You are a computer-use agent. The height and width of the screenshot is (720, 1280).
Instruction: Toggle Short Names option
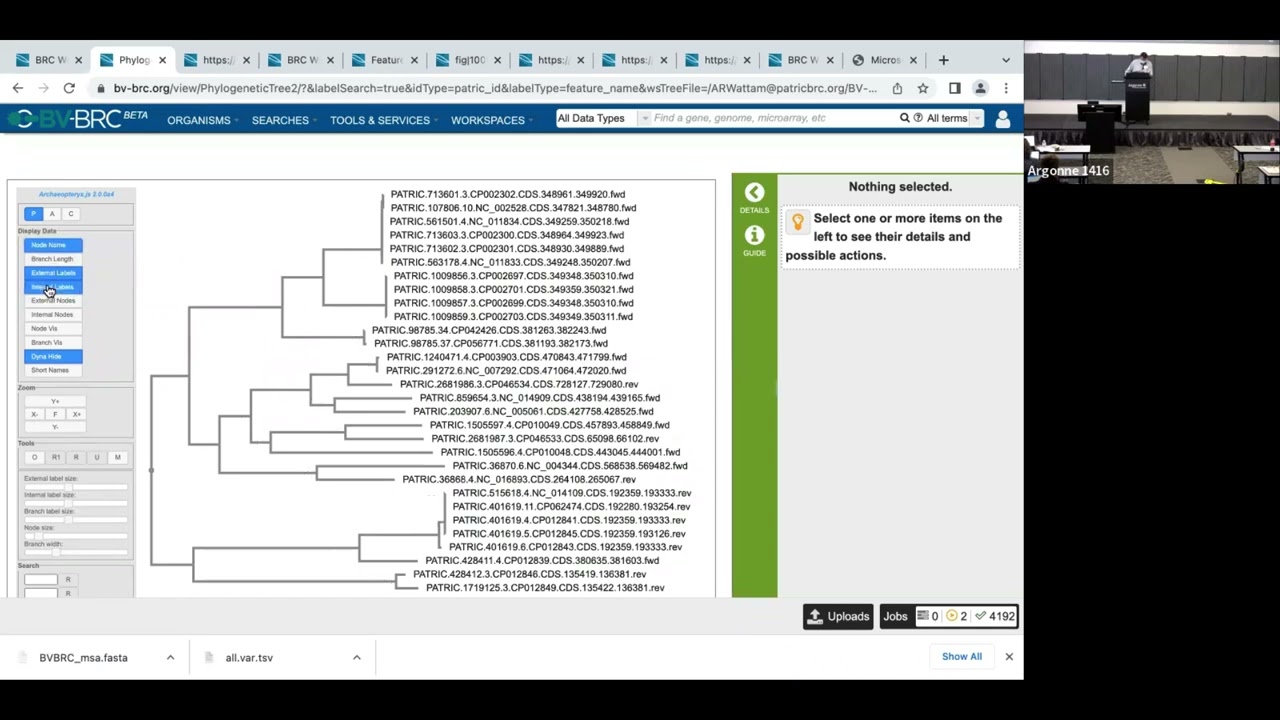coord(54,370)
